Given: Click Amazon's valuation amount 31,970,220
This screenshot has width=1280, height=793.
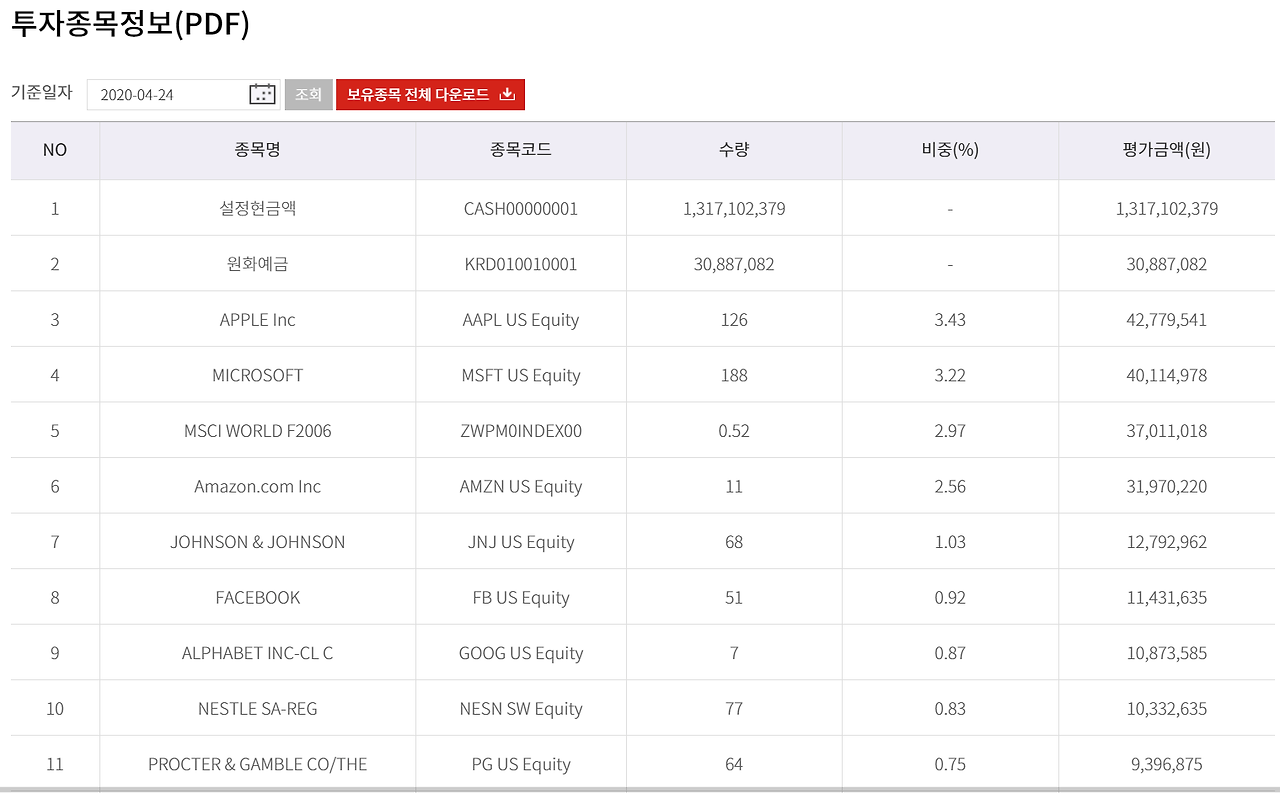Looking at the screenshot, I should 1167,487.
